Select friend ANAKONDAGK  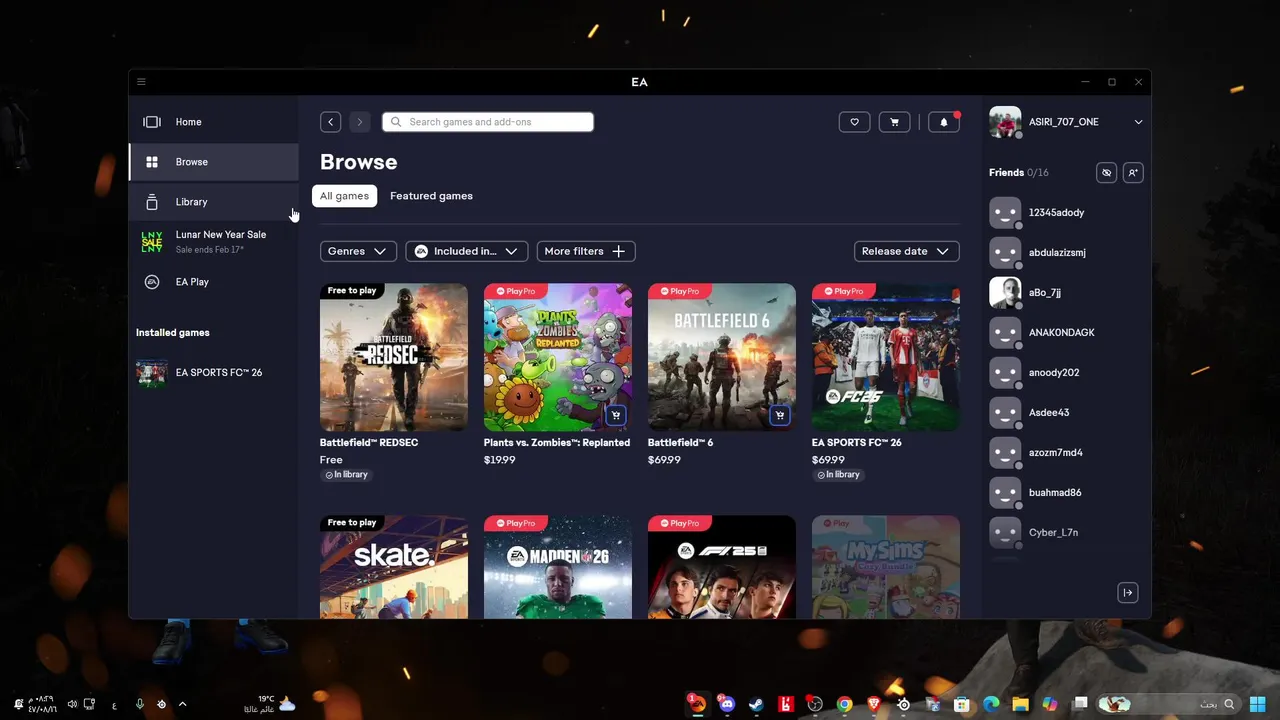pos(1065,333)
